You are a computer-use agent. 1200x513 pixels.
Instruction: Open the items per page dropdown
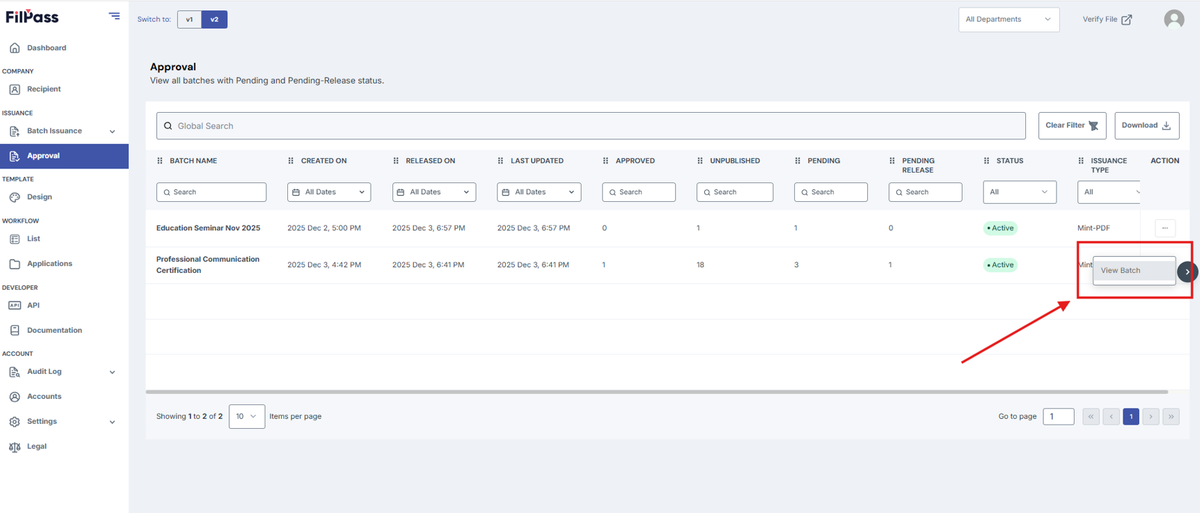247,416
